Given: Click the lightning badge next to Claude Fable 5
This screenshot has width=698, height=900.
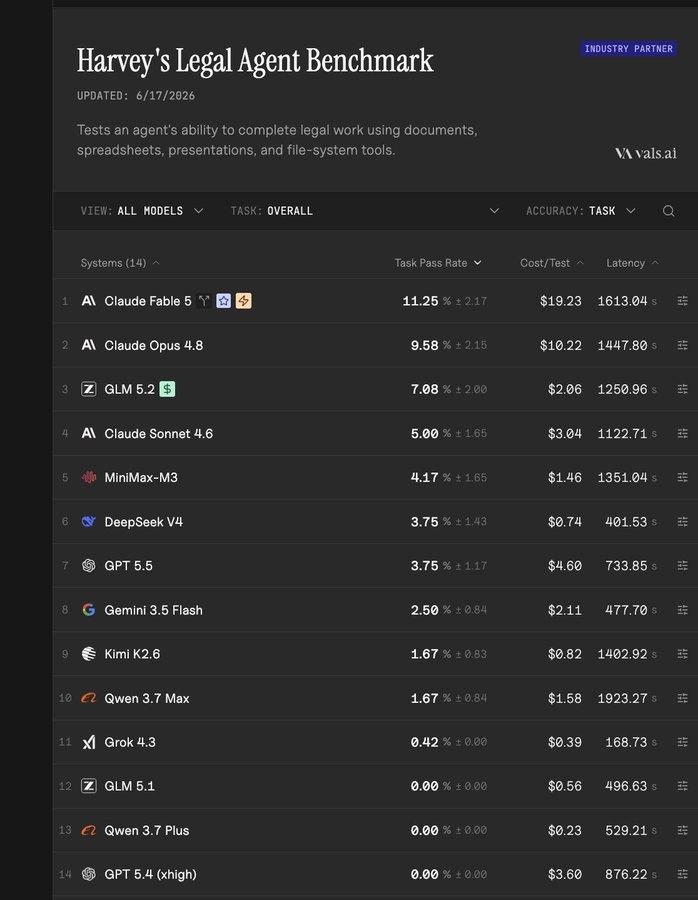Looking at the screenshot, I should tap(243, 301).
